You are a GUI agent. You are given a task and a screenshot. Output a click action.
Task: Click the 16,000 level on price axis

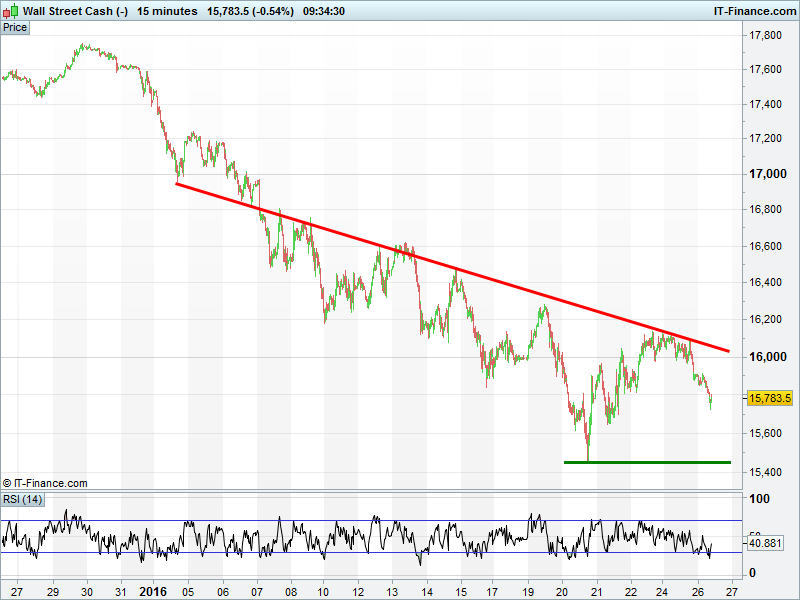(x=766, y=357)
